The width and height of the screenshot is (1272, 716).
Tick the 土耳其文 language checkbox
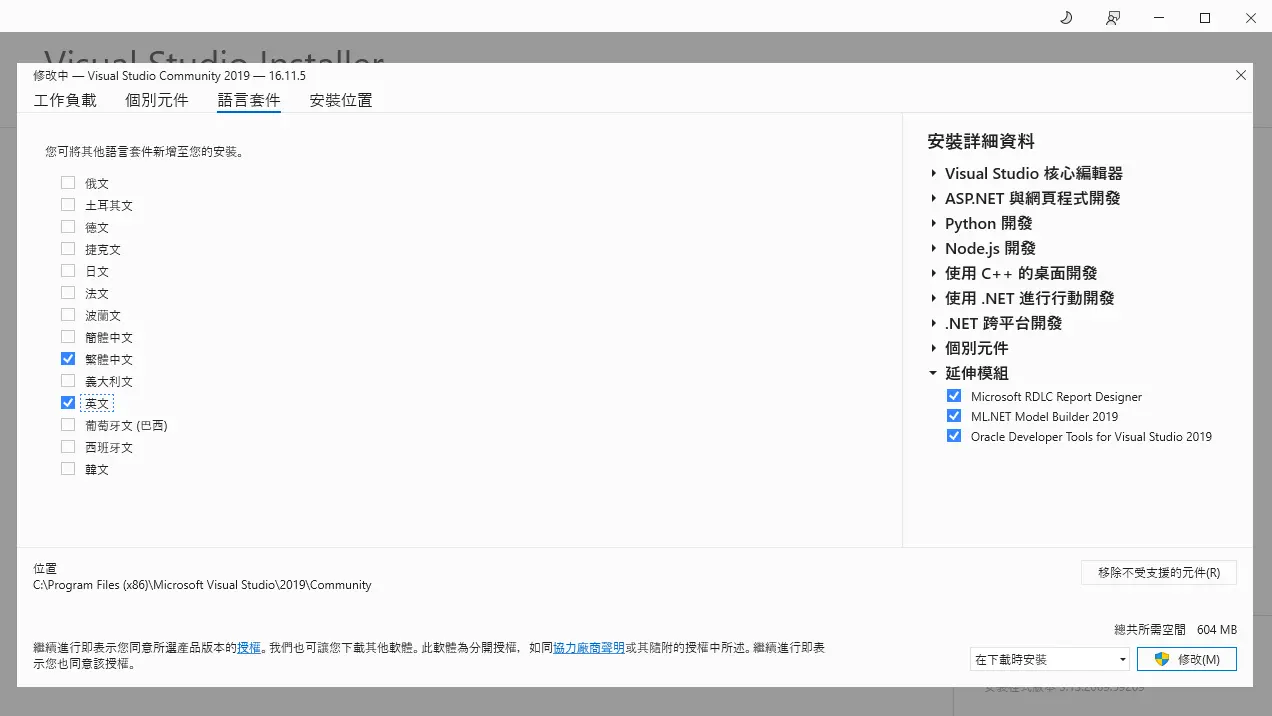coord(68,205)
